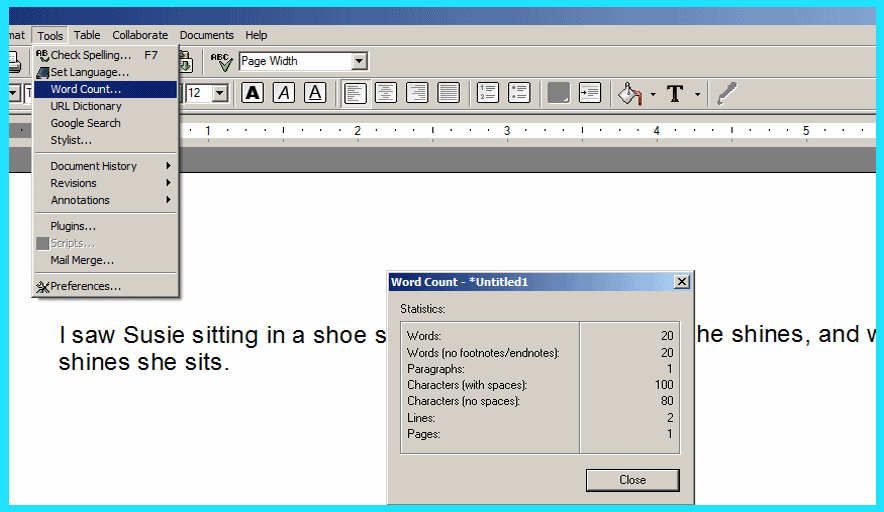Open the font size dropdown
This screenshot has height=512, width=884.
tap(220, 93)
